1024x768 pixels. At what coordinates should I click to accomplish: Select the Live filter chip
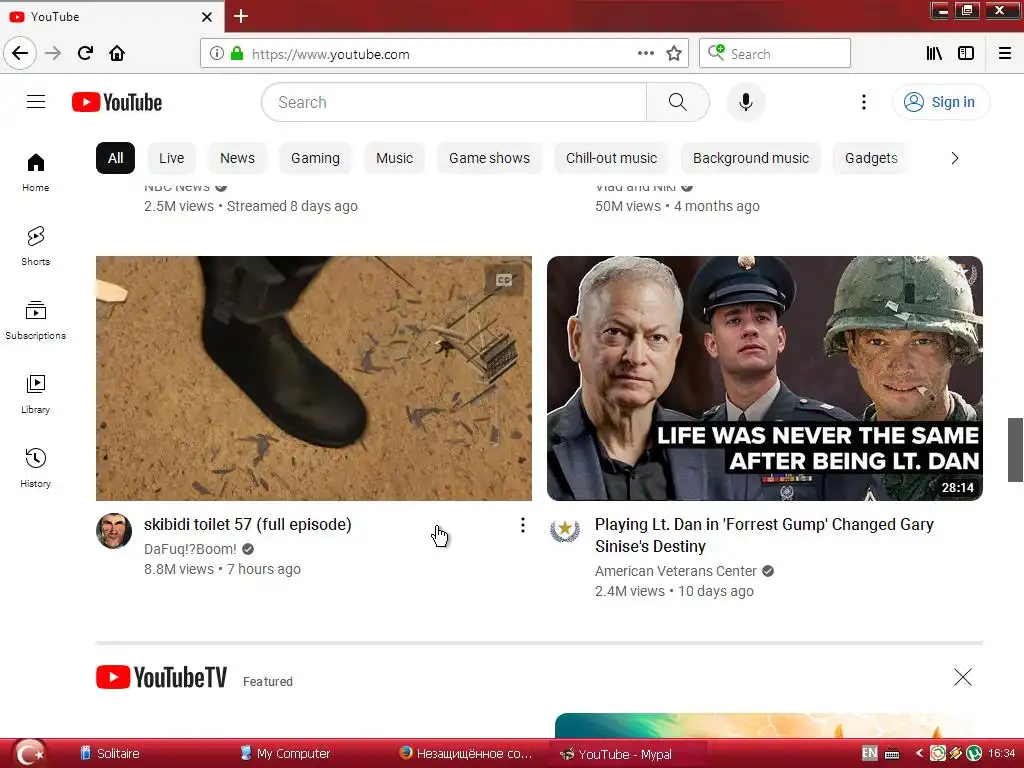click(x=171, y=158)
